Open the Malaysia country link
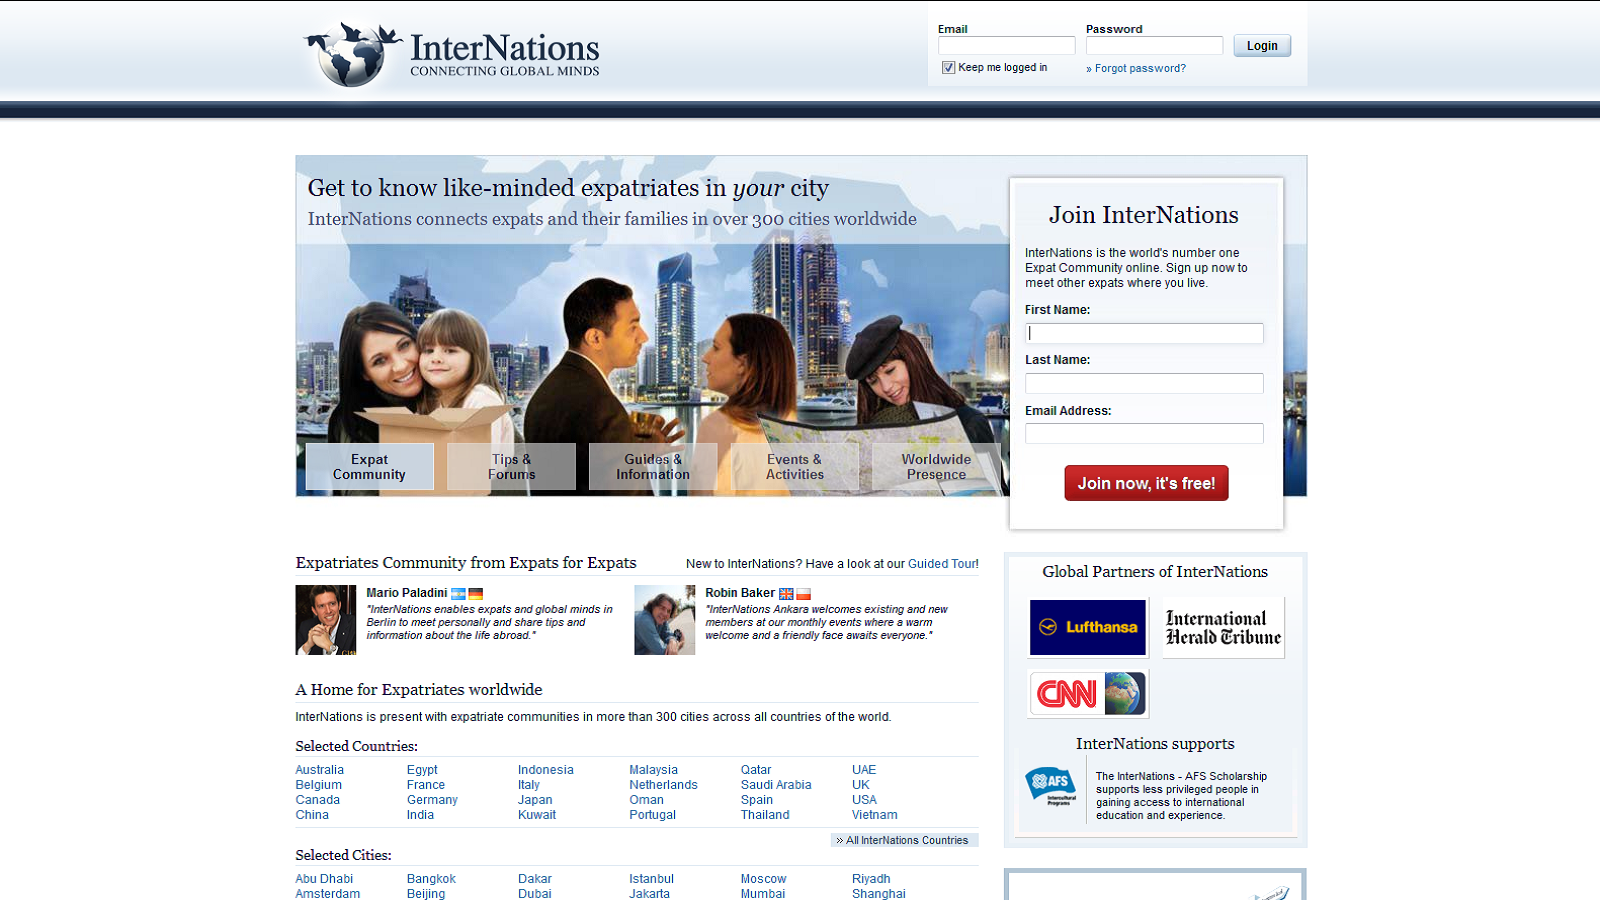The image size is (1600, 900). (653, 770)
